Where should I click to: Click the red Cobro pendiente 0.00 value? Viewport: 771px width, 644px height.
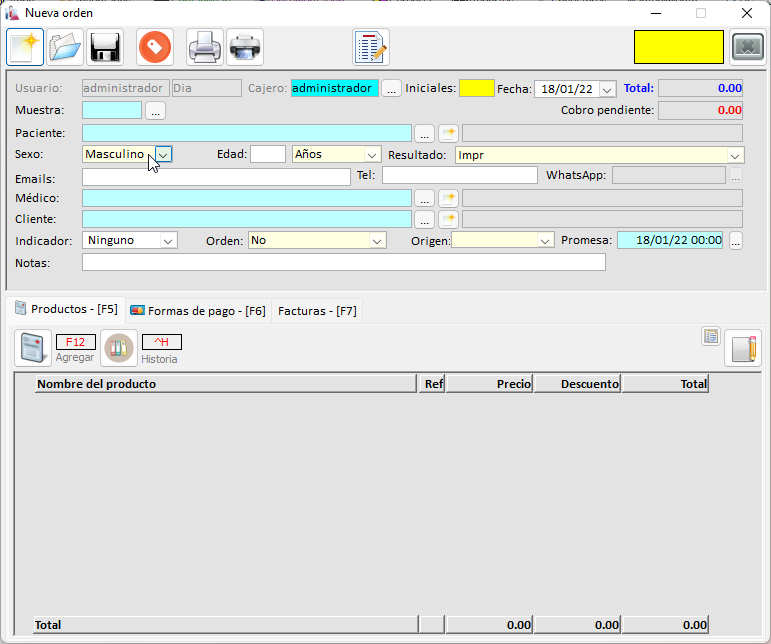[x=701, y=110]
